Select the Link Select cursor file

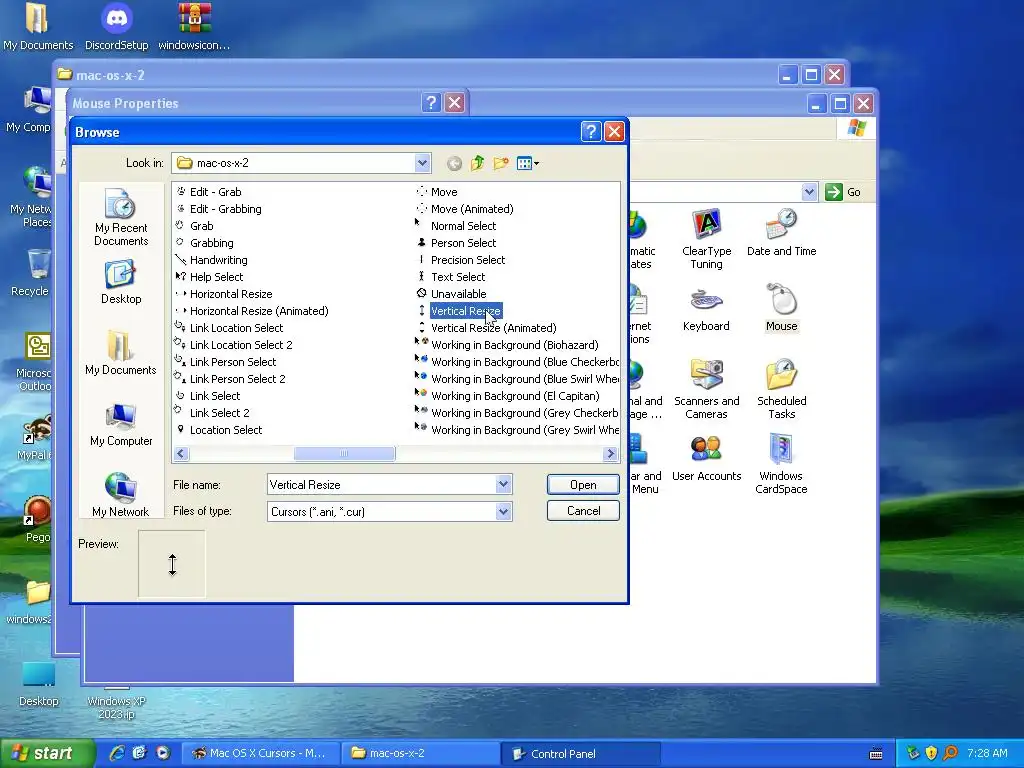click(x=208, y=396)
